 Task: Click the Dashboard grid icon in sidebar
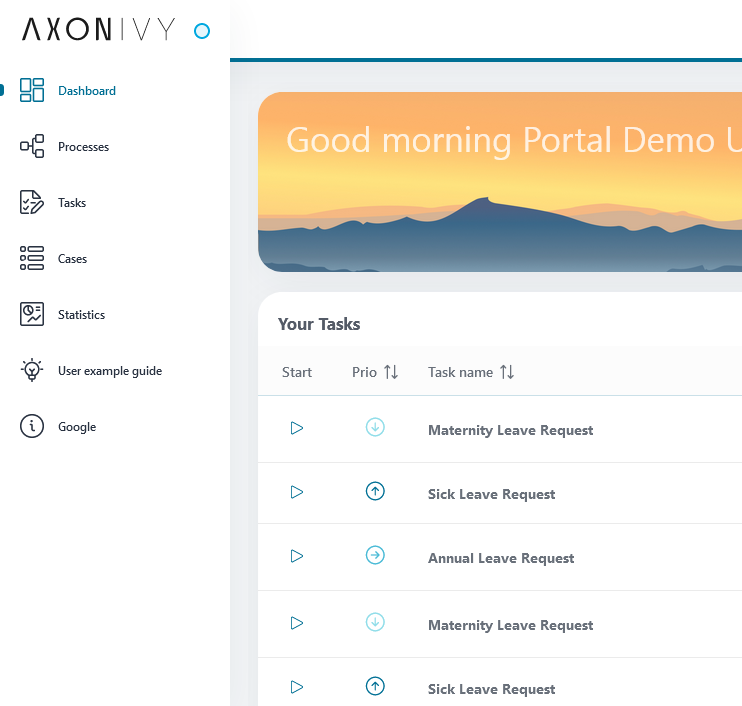tap(32, 90)
